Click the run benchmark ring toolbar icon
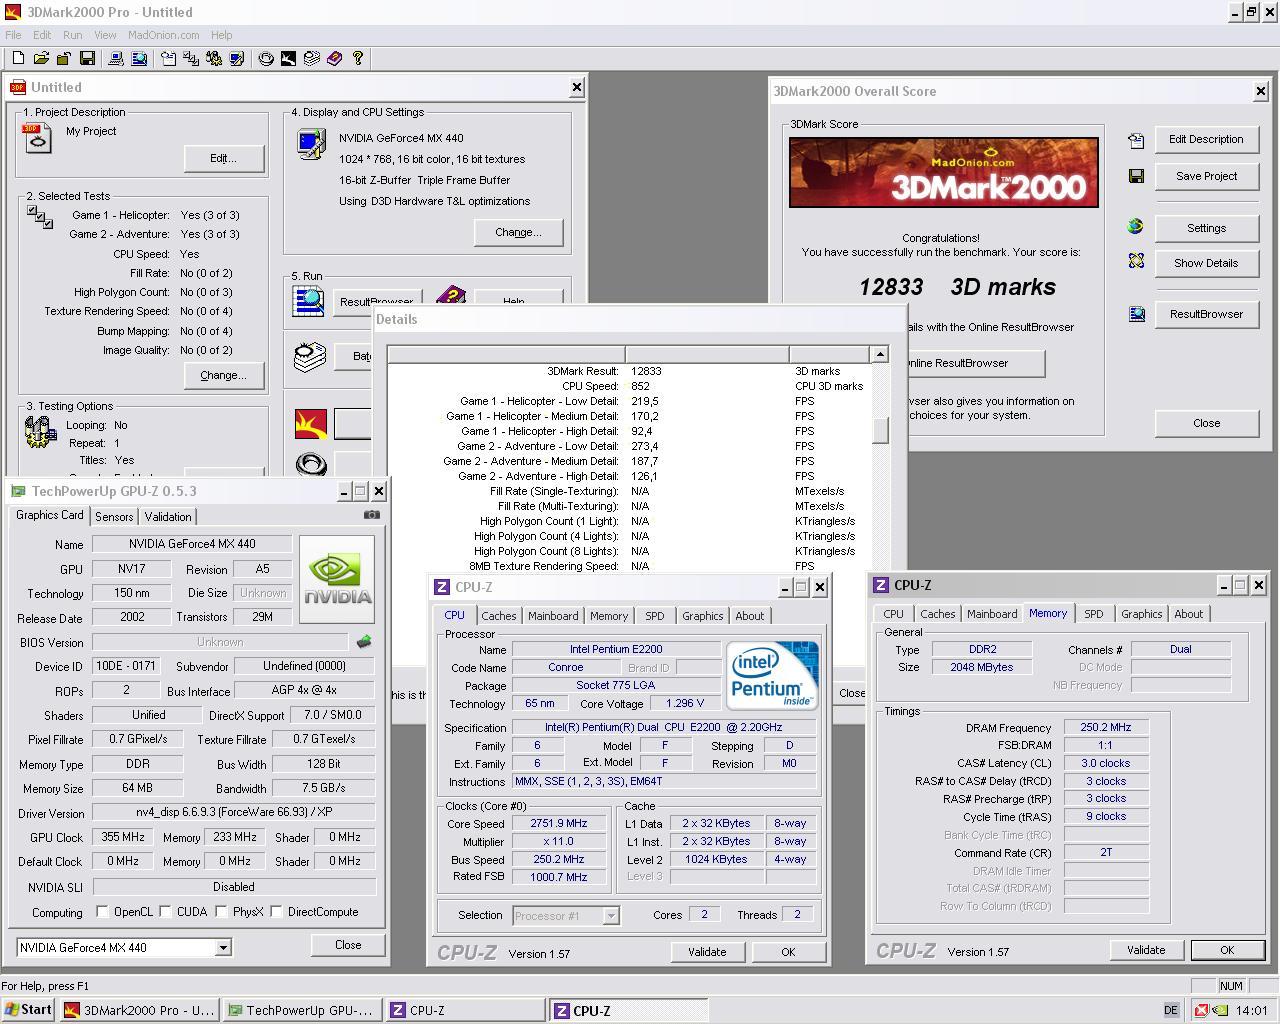 coord(266,59)
